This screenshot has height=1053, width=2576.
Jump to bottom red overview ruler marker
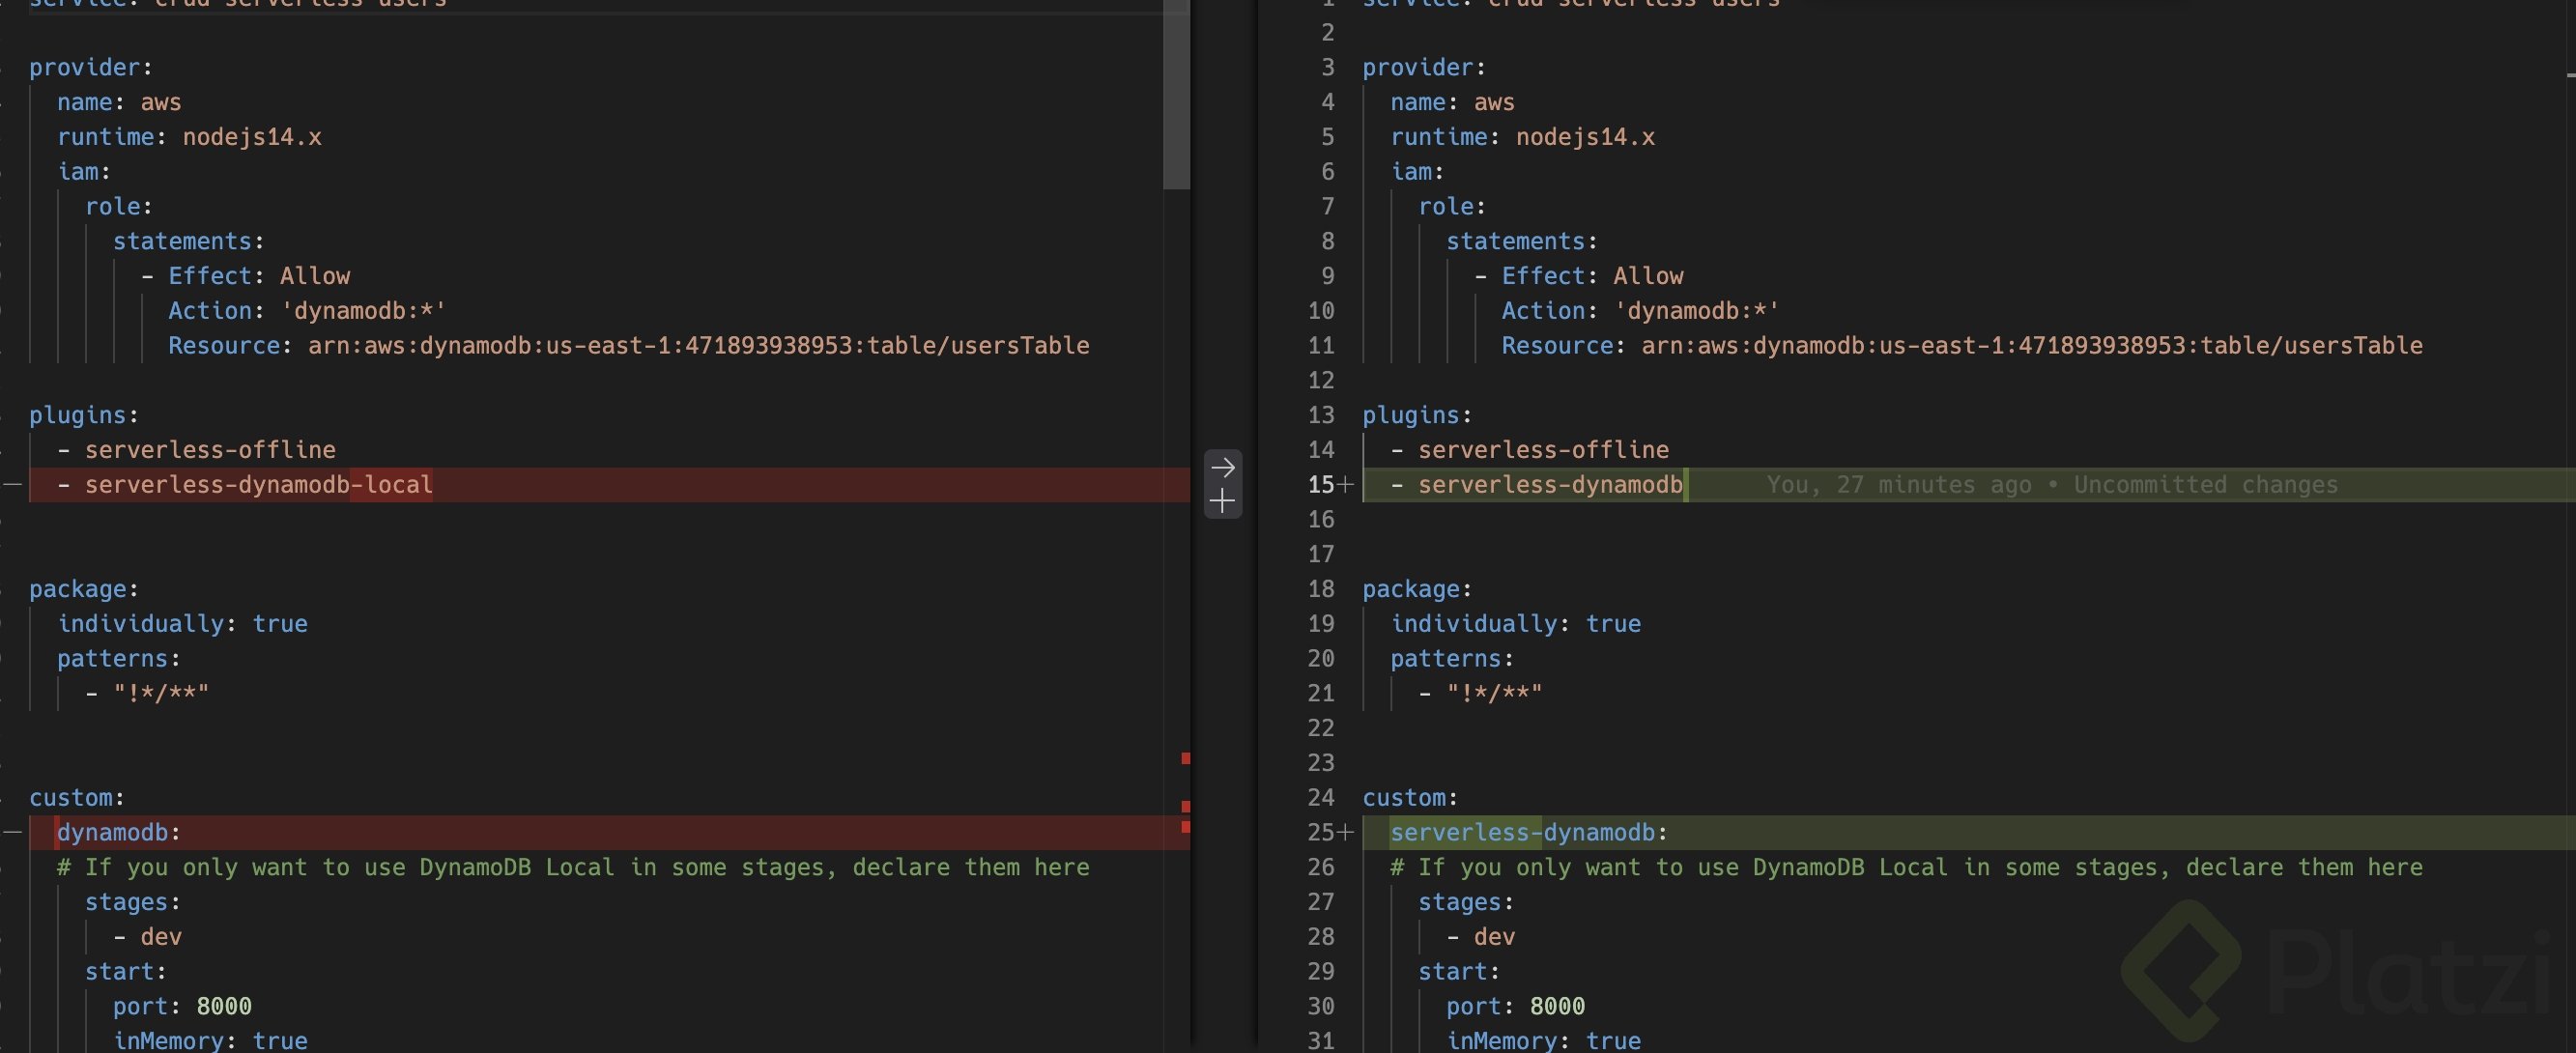click(x=1185, y=827)
